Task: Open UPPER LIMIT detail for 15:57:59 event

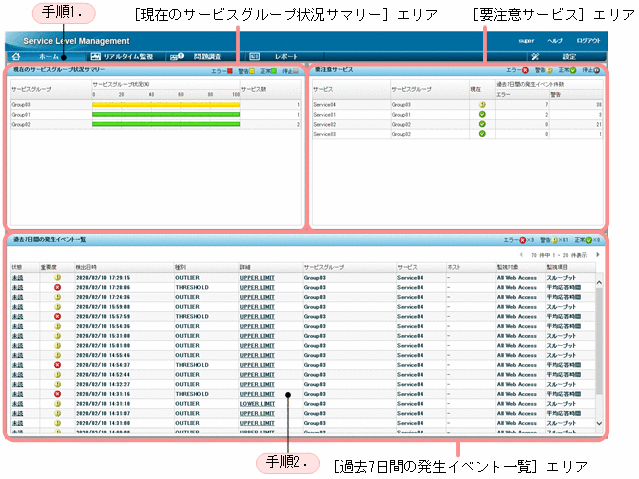Action: click(257, 316)
